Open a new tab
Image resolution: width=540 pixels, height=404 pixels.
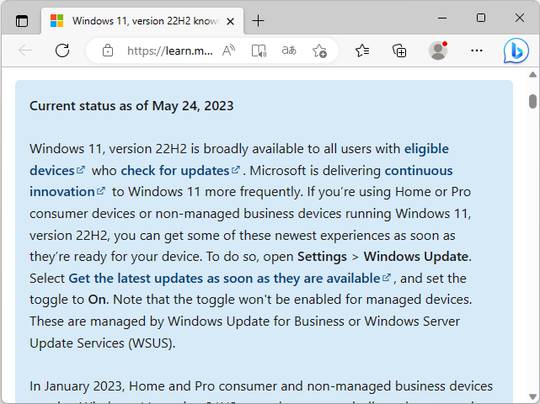point(258,21)
